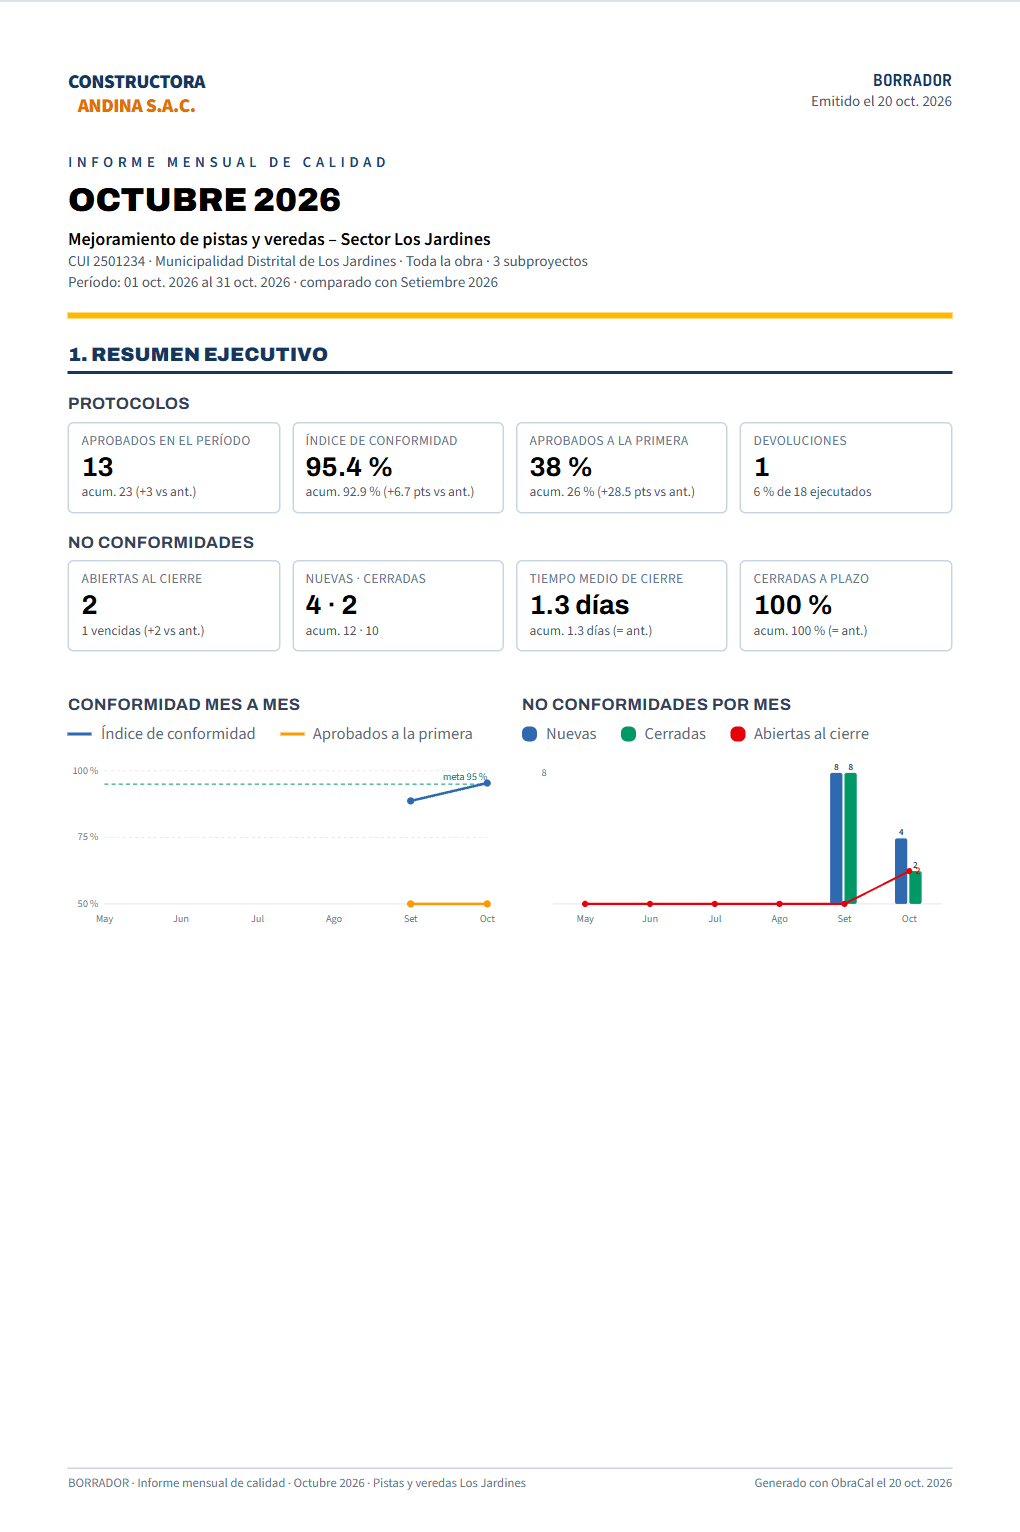Select the PROTOCOLOS subsection heading
The image size is (1020, 1532).
[x=129, y=403]
